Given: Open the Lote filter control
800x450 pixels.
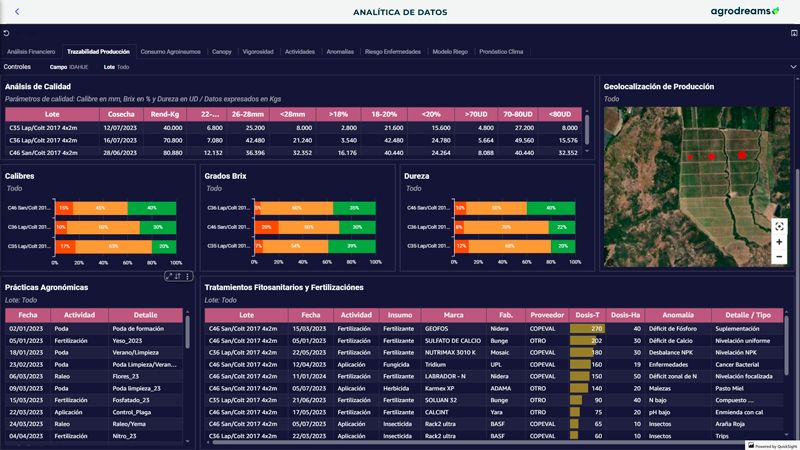Looking at the screenshot, I should point(116,67).
